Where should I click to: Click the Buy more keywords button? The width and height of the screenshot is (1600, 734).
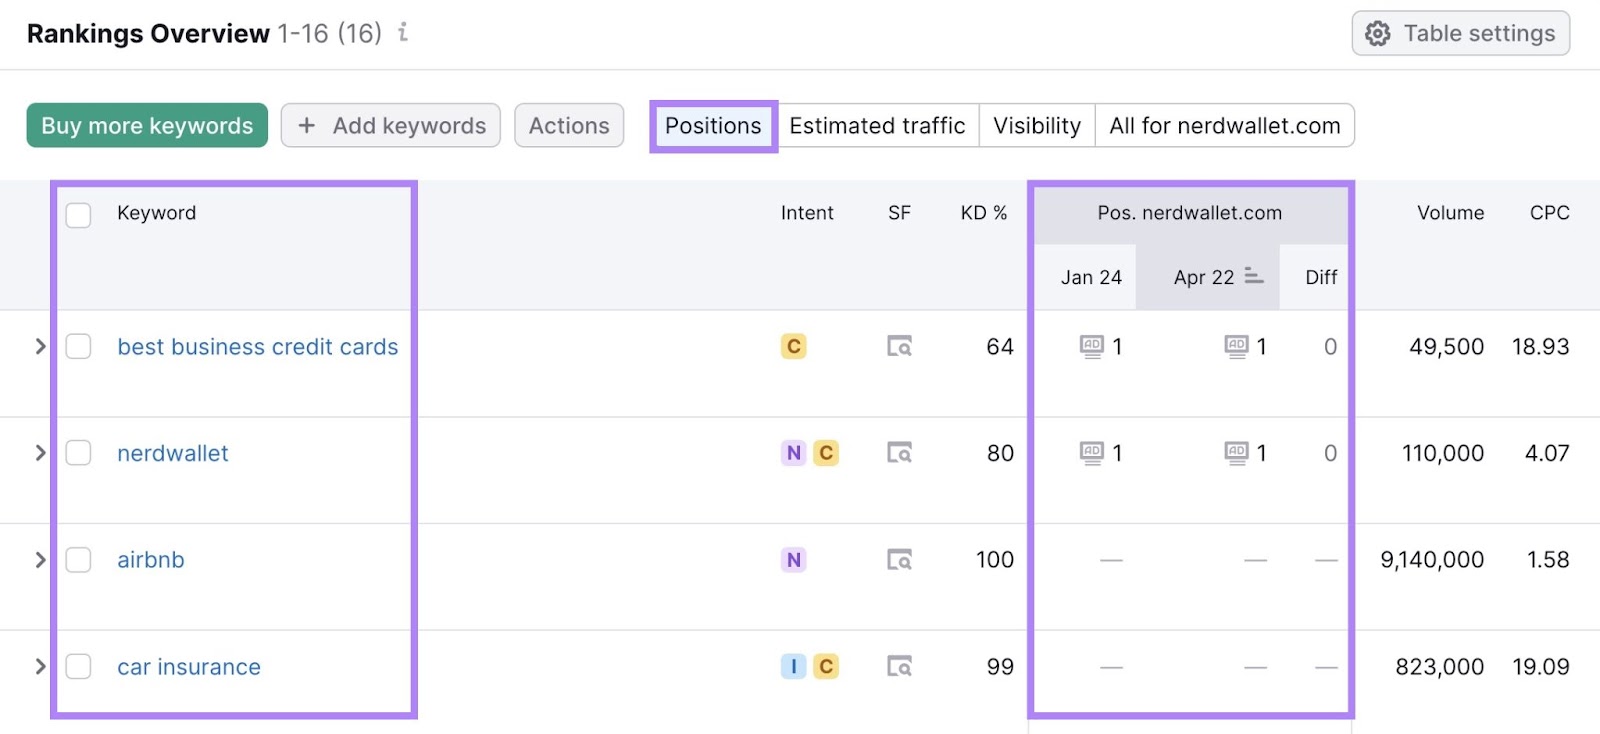click(x=147, y=126)
